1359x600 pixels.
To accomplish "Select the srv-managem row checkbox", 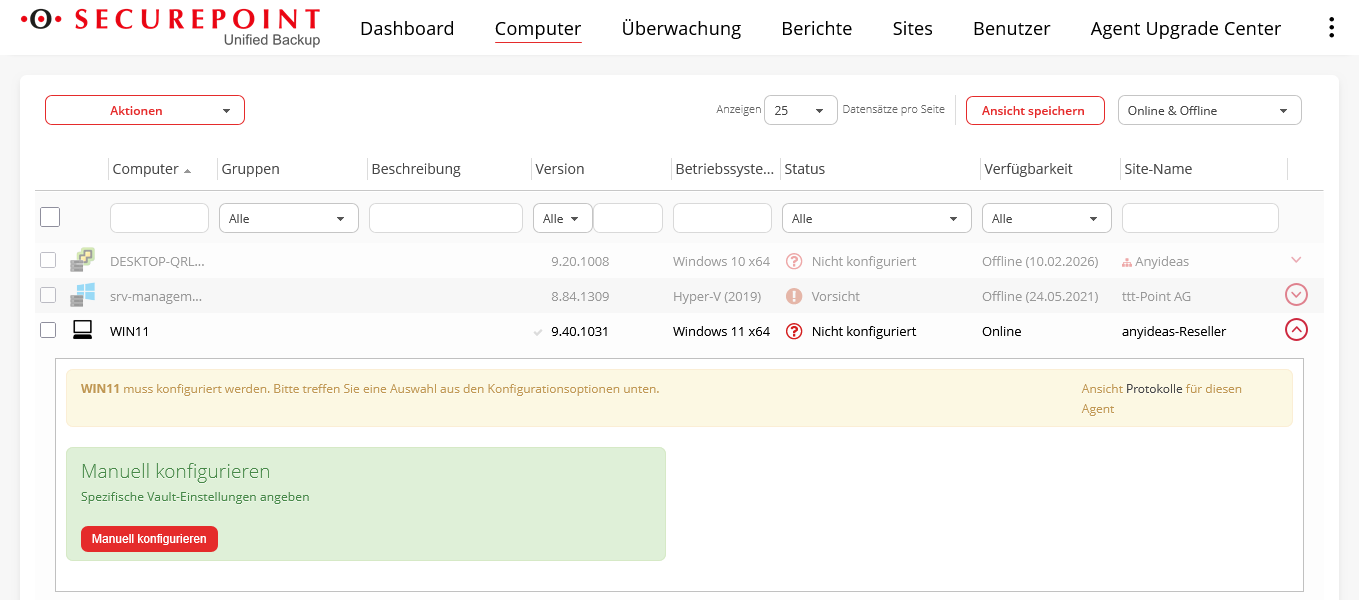I will [48, 295].
